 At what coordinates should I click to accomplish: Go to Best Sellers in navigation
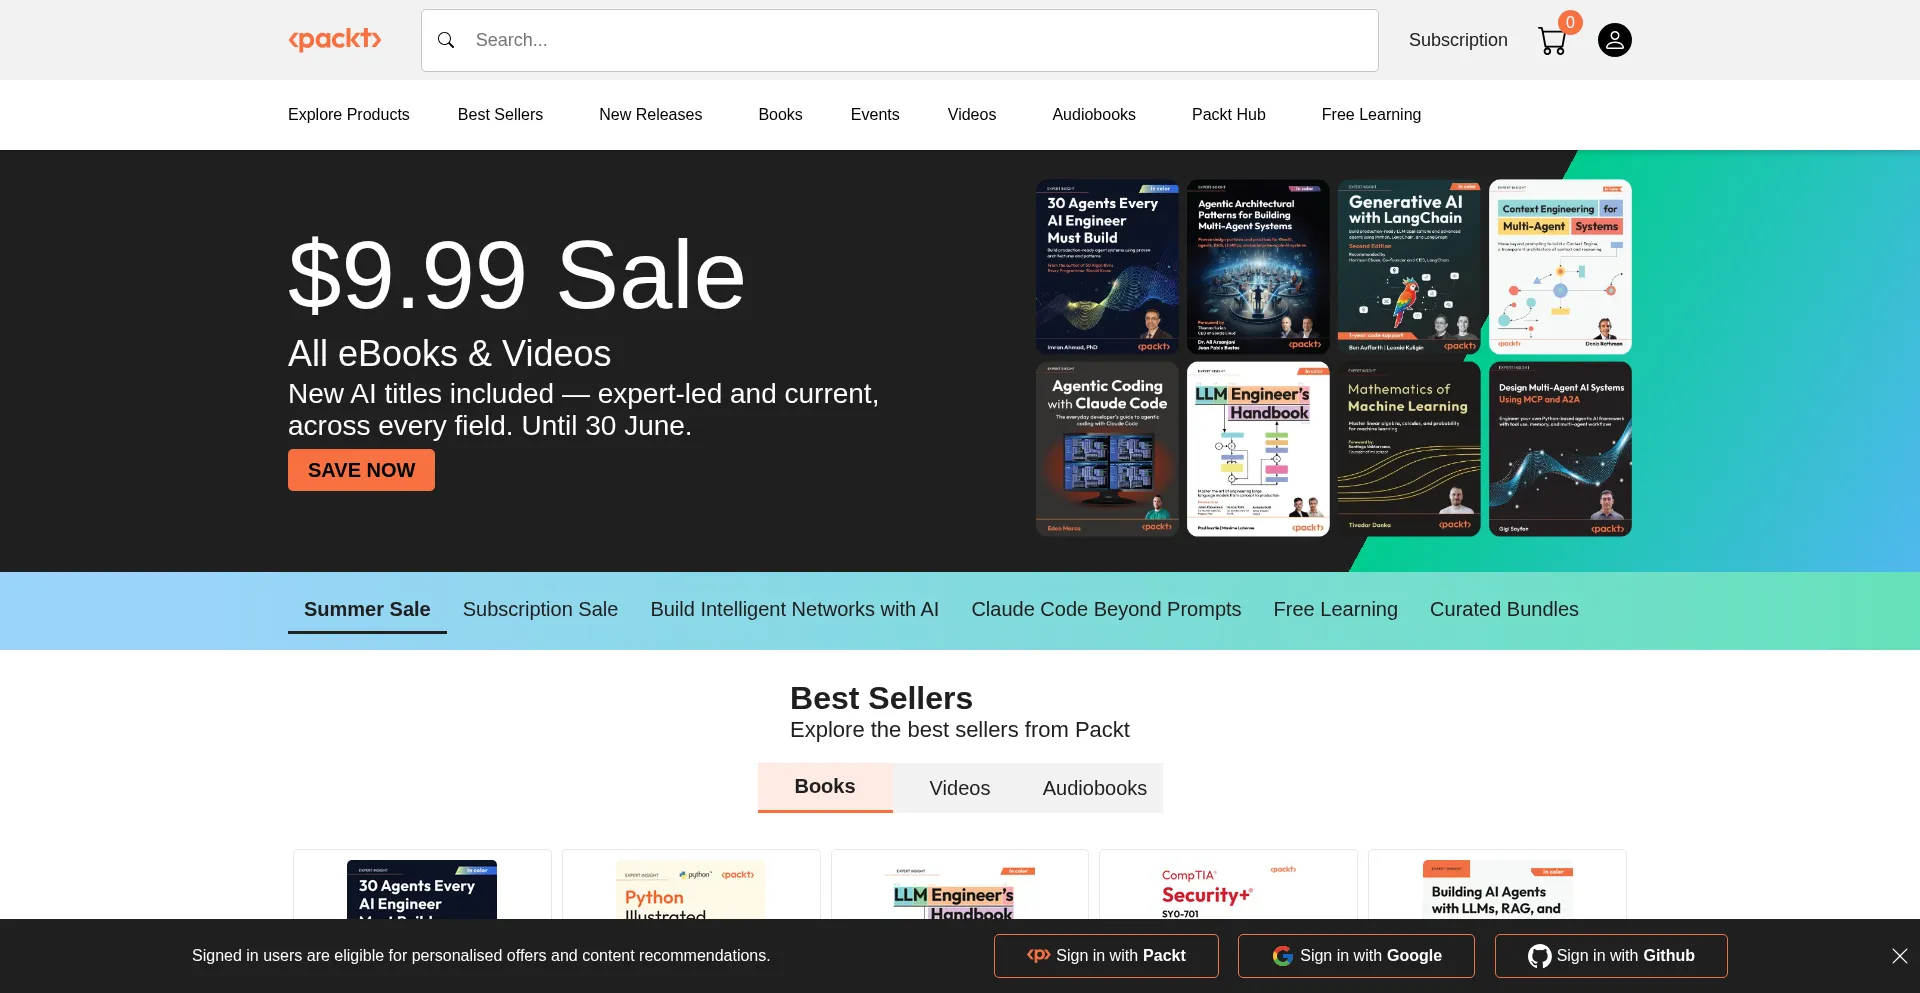coord(500,114)
